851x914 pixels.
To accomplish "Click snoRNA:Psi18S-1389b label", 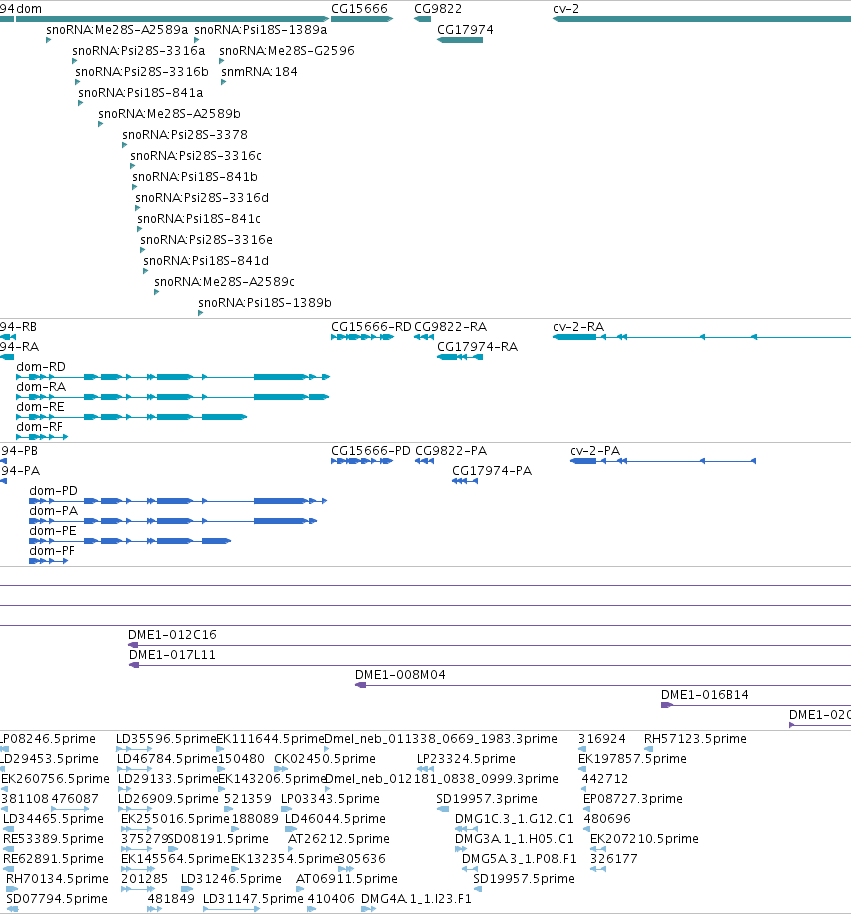I will pyautogui.click(x=265, y=303).
